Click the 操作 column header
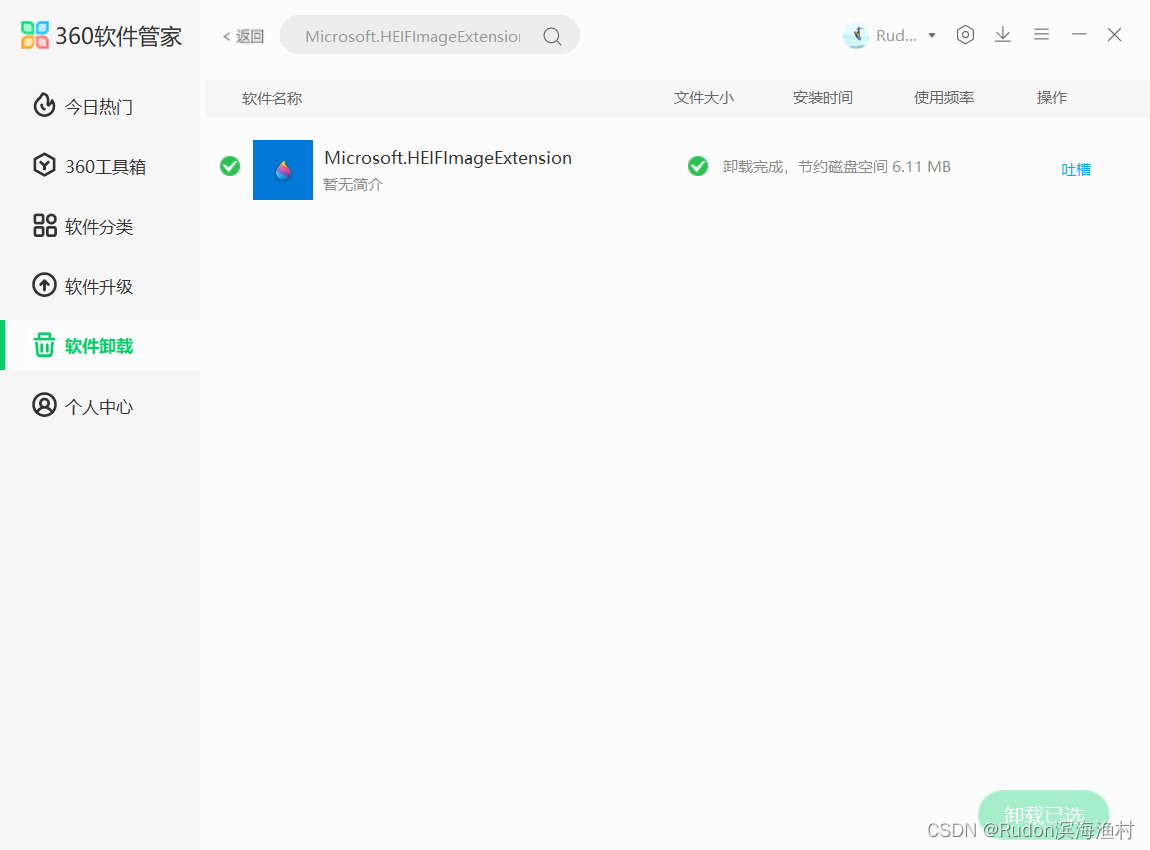 tap(1051, 98)
